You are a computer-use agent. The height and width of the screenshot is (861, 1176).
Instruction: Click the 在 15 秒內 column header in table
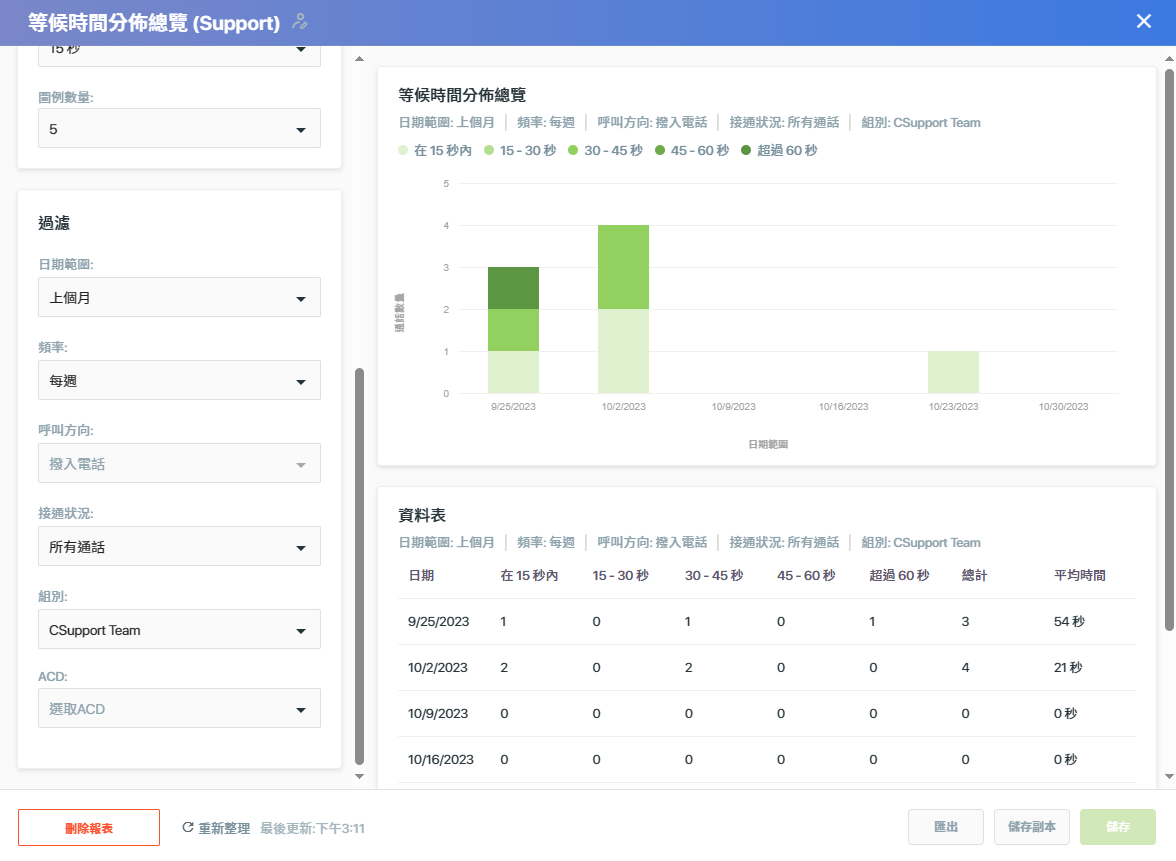tap(530, 575)
